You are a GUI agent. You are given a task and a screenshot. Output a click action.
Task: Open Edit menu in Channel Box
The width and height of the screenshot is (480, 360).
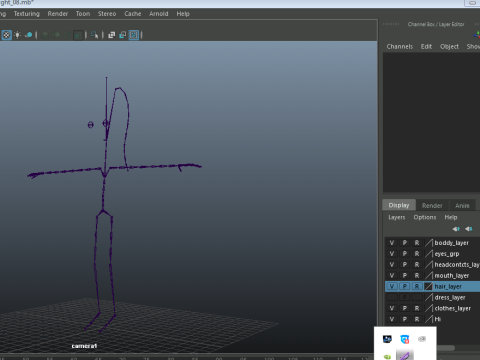tap(426, 46)
